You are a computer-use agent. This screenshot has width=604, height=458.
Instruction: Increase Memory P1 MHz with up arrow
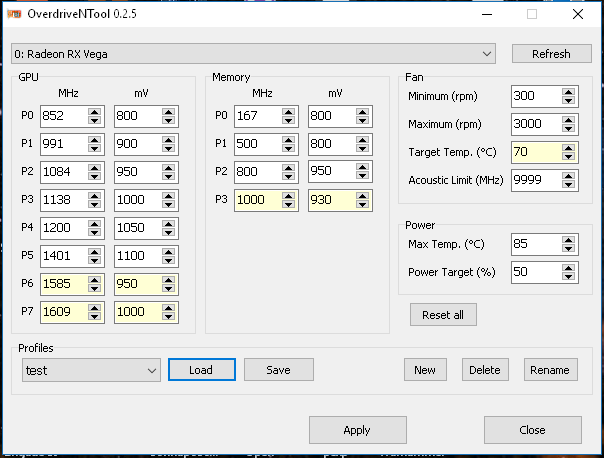(x=288, y=140)
